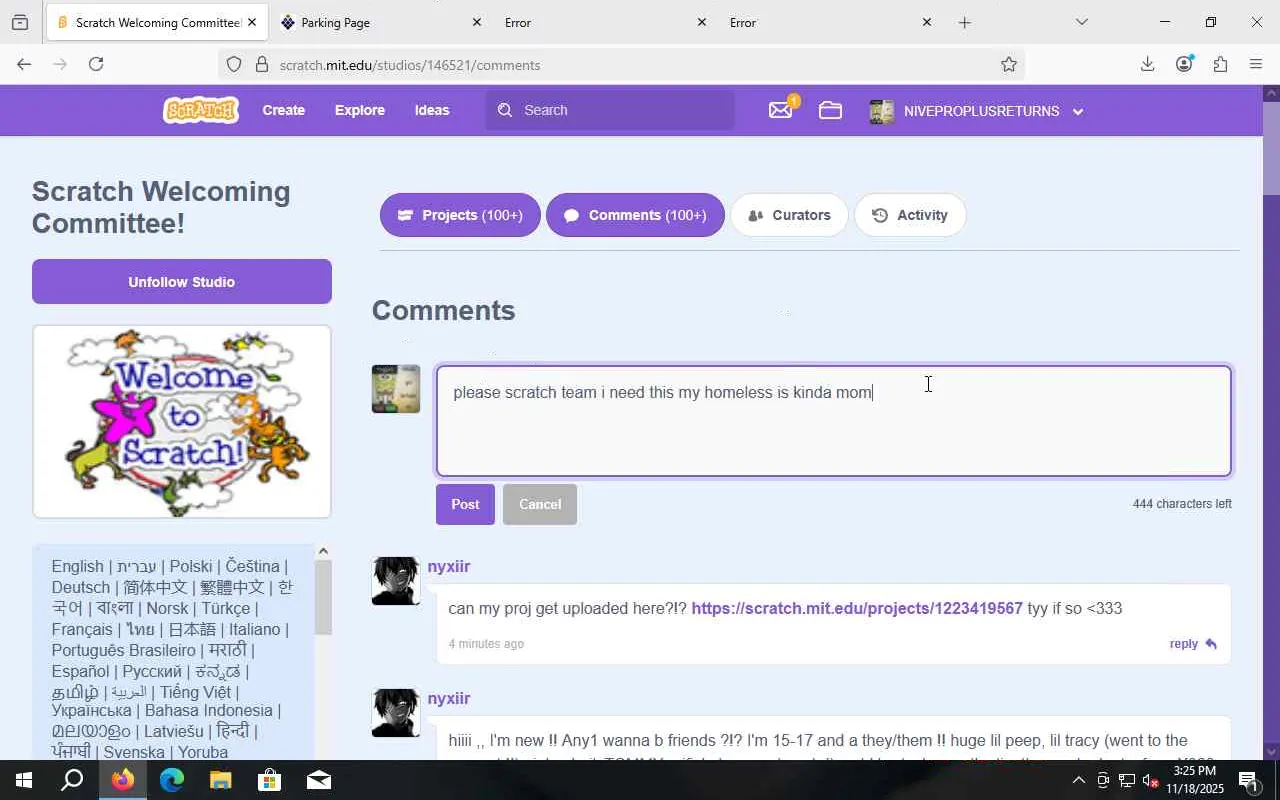Screen dimensions: 1280x800
Task: Open File Explorer from taskbar
Action: [x=220, y=780]
